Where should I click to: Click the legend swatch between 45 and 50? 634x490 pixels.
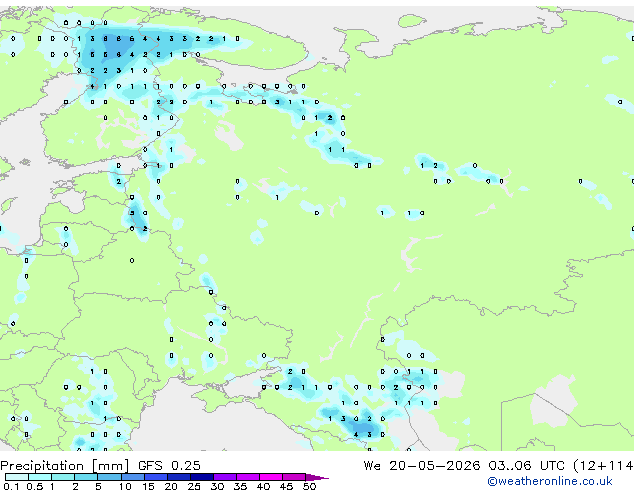(294, 477)
